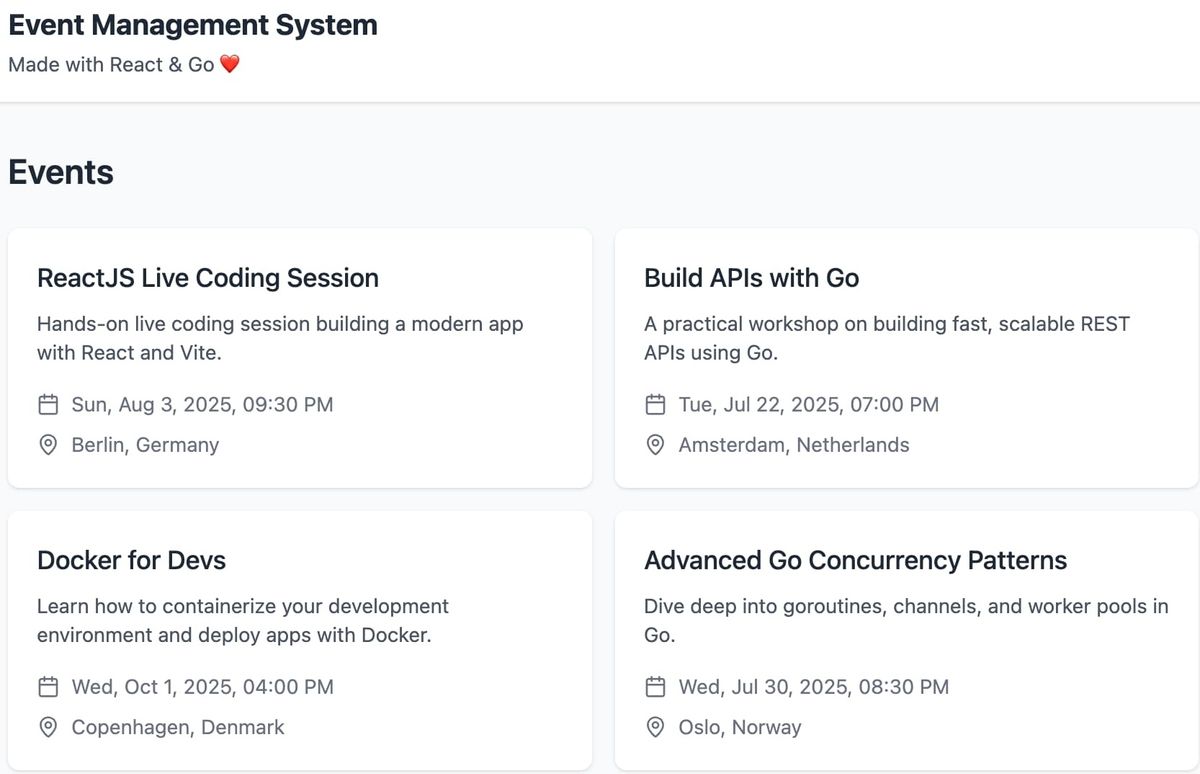Click location pin icon beside Copenhagen, Denmark
The image size is (1200, 774).
(48, 727)
